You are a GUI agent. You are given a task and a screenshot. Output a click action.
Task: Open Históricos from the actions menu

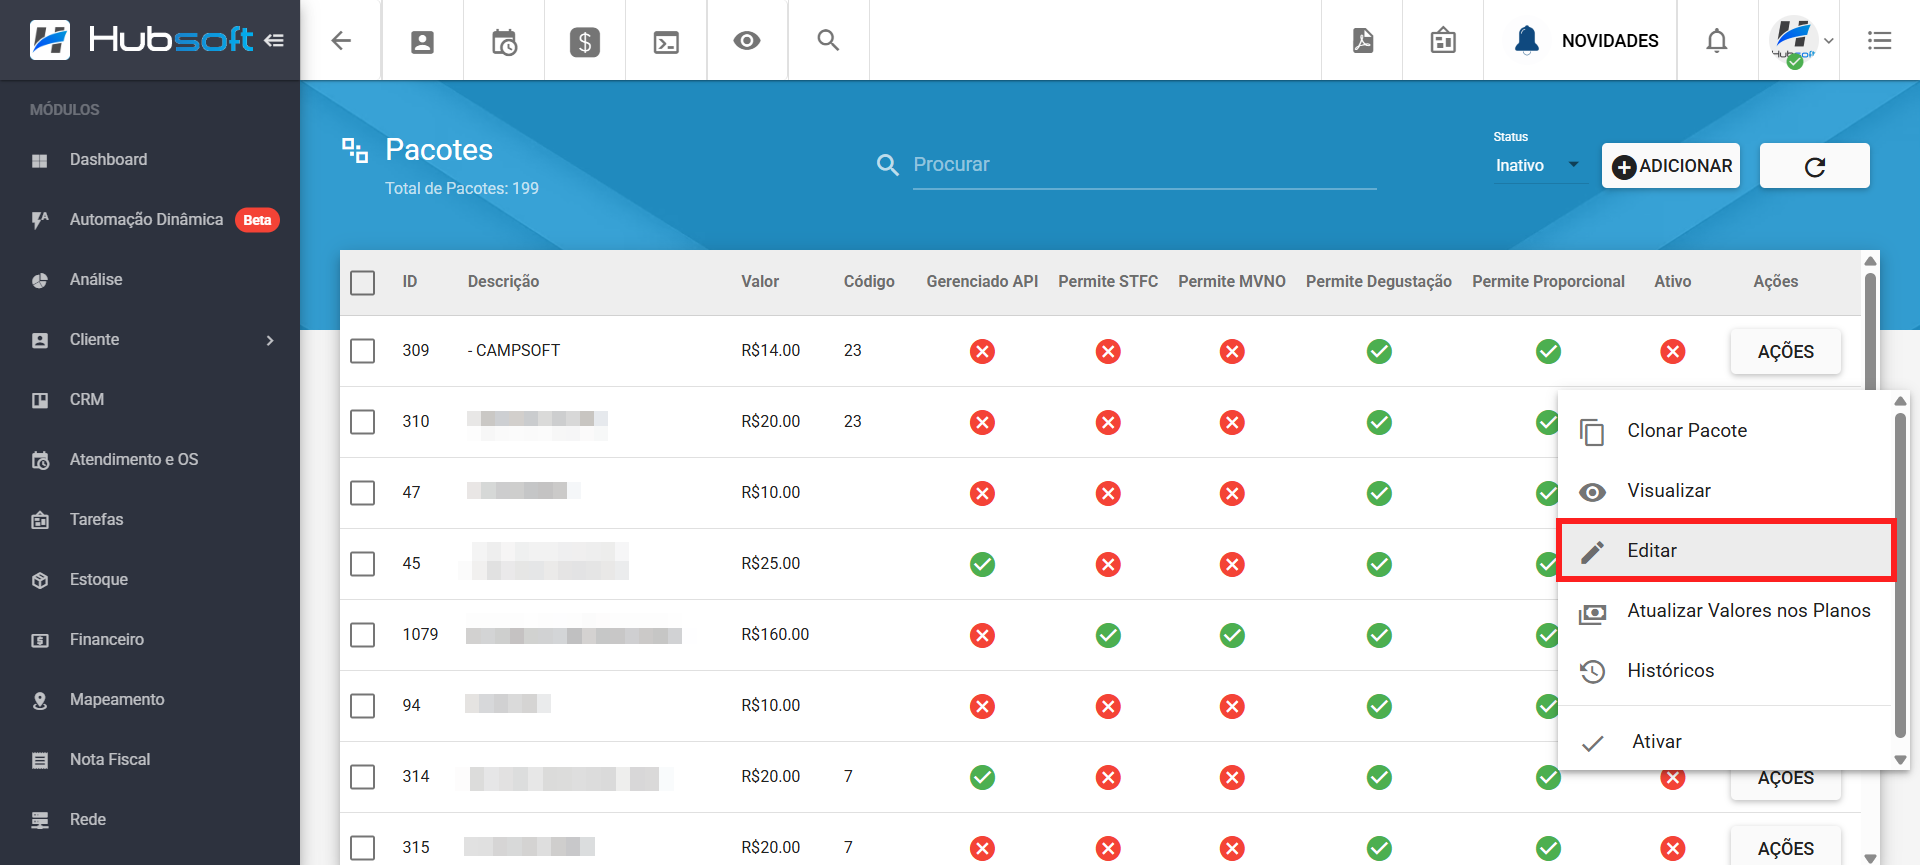pyautogui.click(x=1726, y=671)
